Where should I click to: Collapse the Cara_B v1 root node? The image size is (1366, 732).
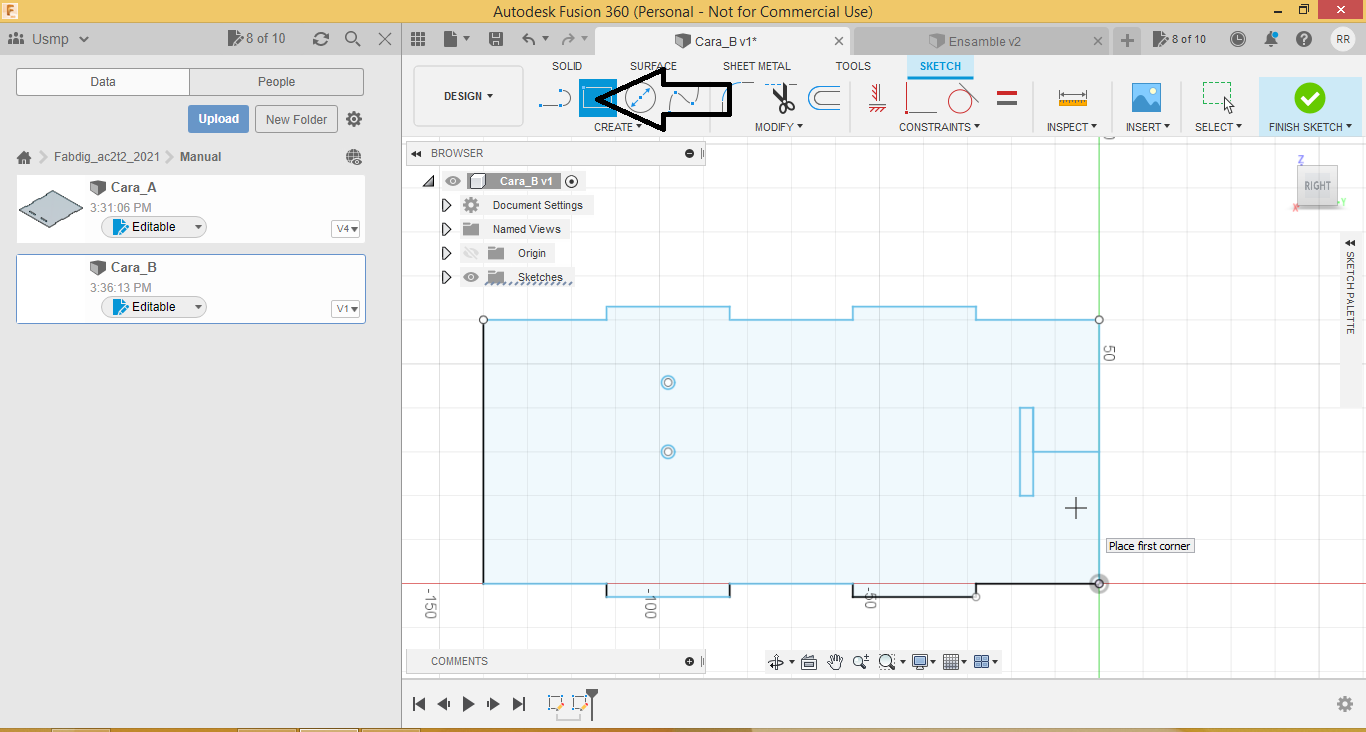tap(429, 181)
